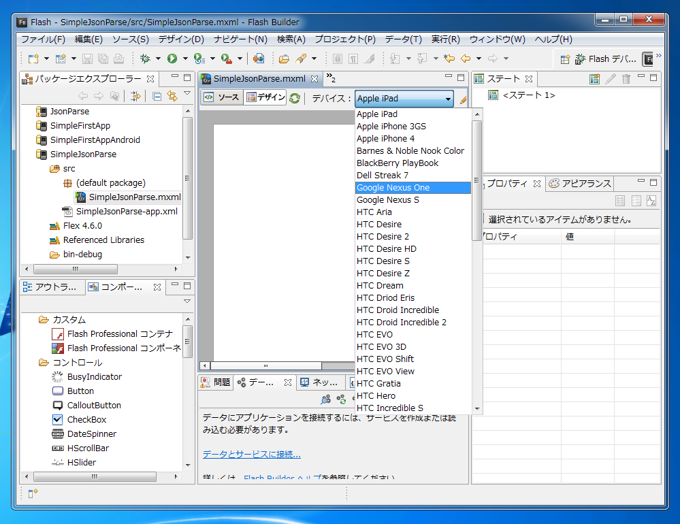Click the status bar icon at bottom left
This screenshot has height=524, width=680.
pos(33,493)
